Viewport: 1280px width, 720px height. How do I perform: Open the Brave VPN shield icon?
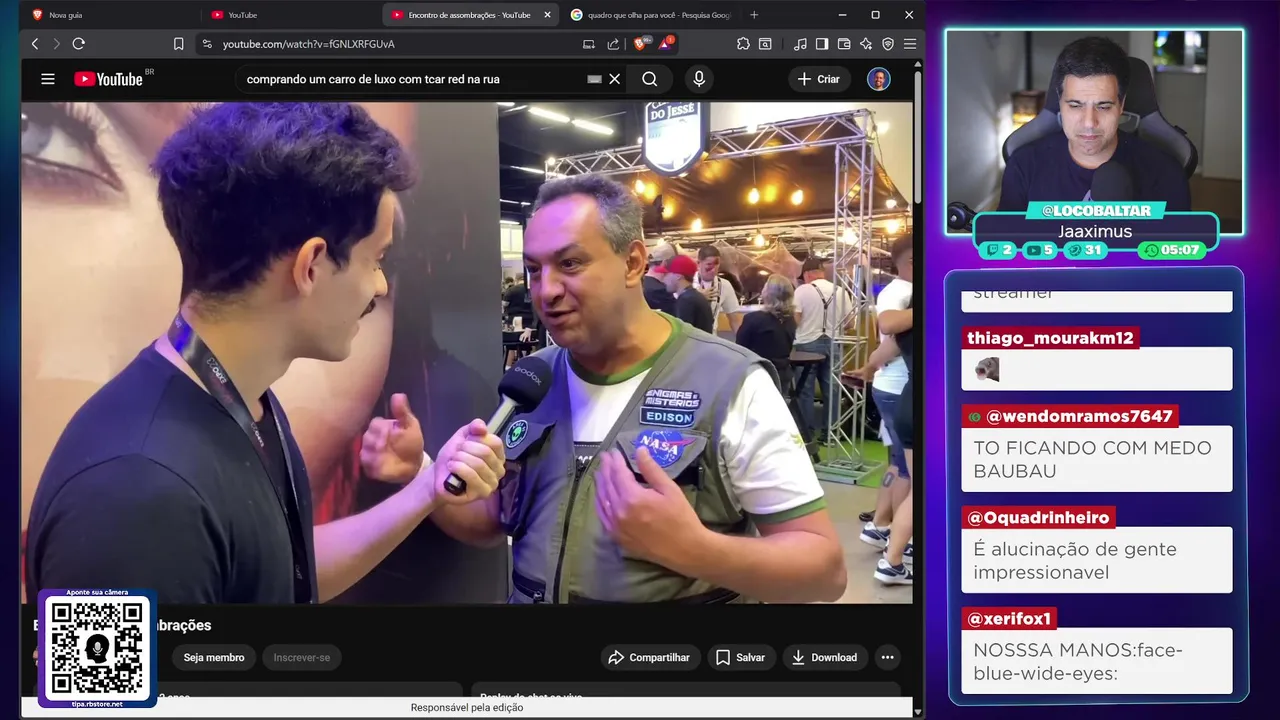(888, 44)
